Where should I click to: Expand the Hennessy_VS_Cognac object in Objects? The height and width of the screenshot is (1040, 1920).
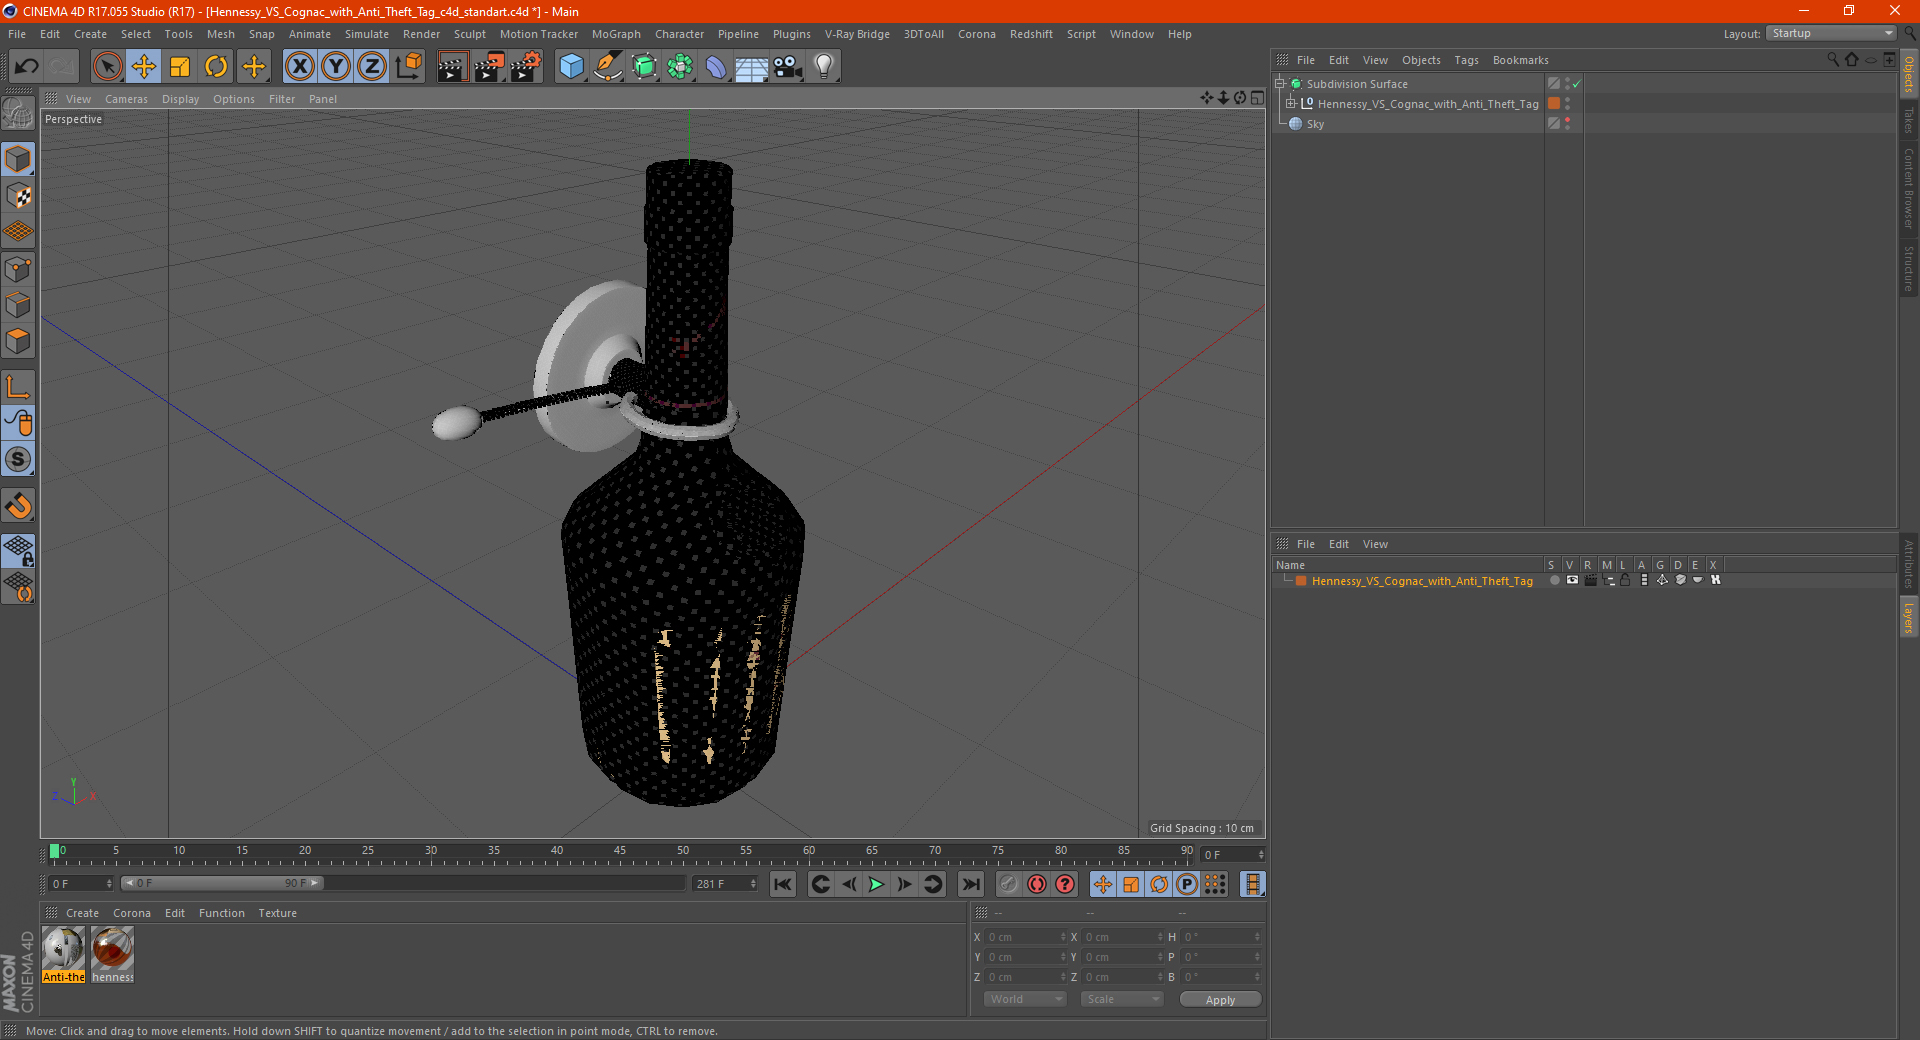click(x=1291, y=104)
